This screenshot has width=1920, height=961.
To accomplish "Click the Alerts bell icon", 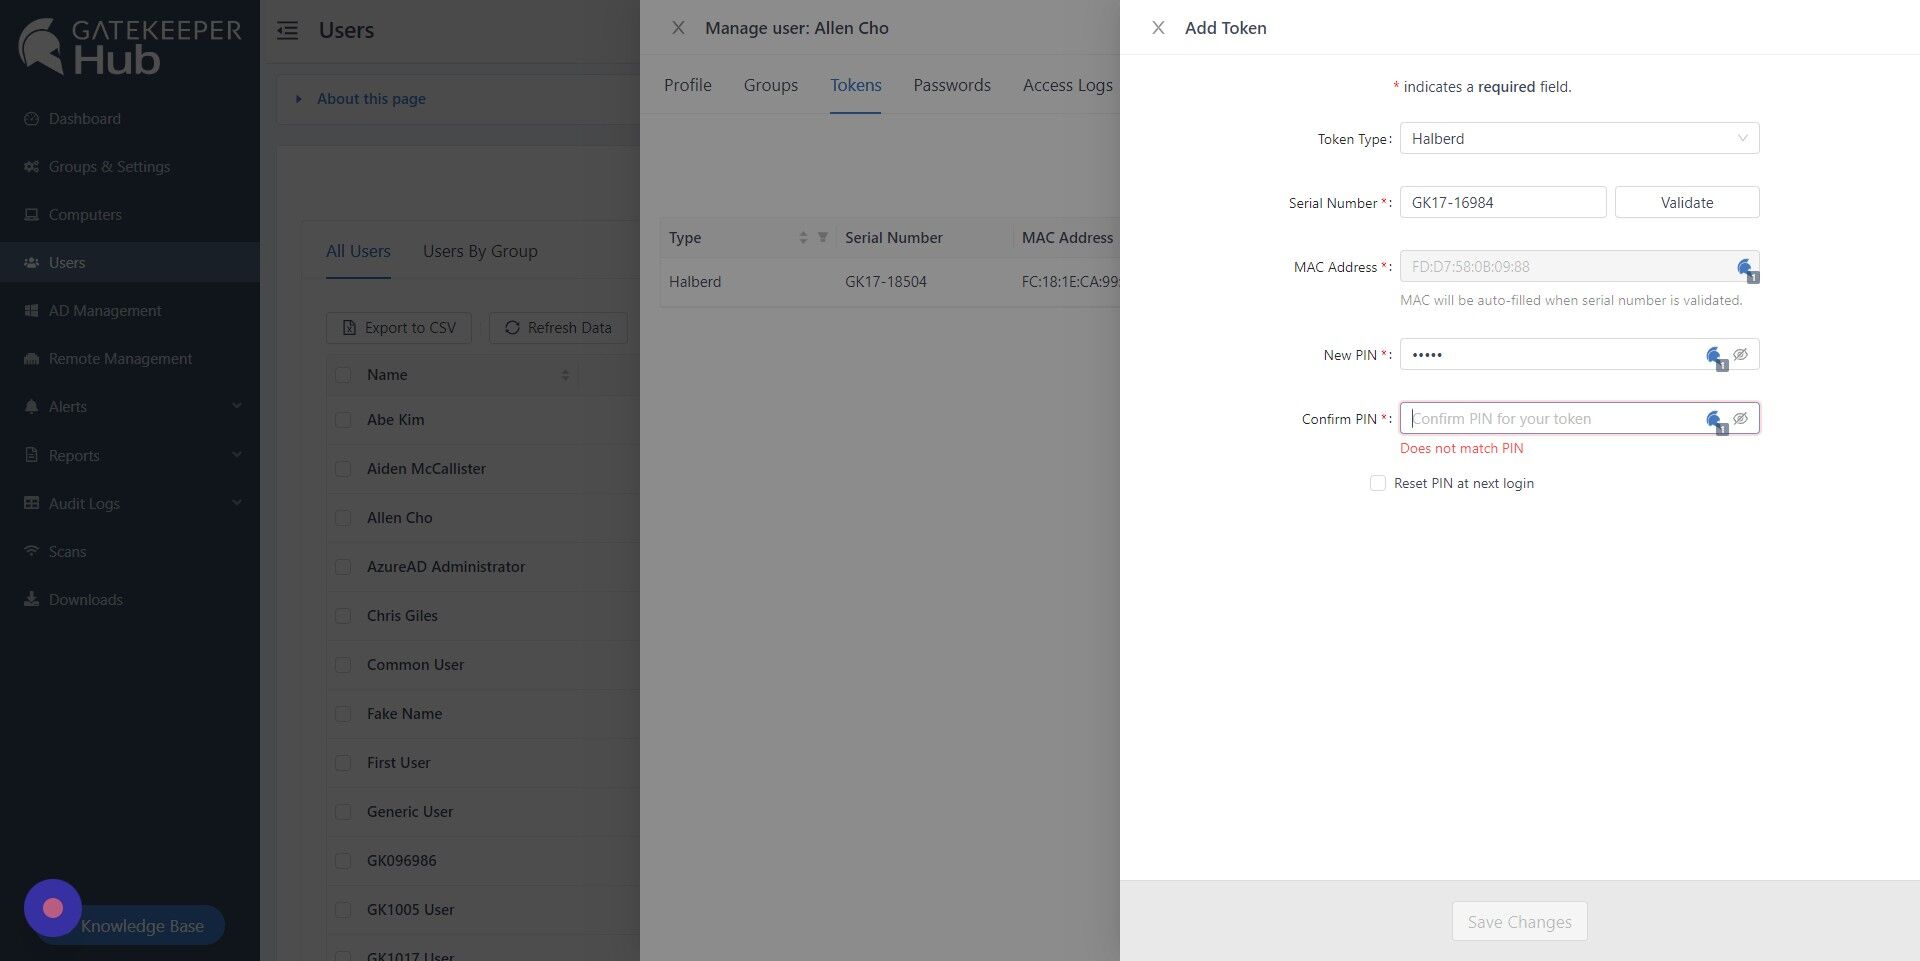I will [31, 407].
